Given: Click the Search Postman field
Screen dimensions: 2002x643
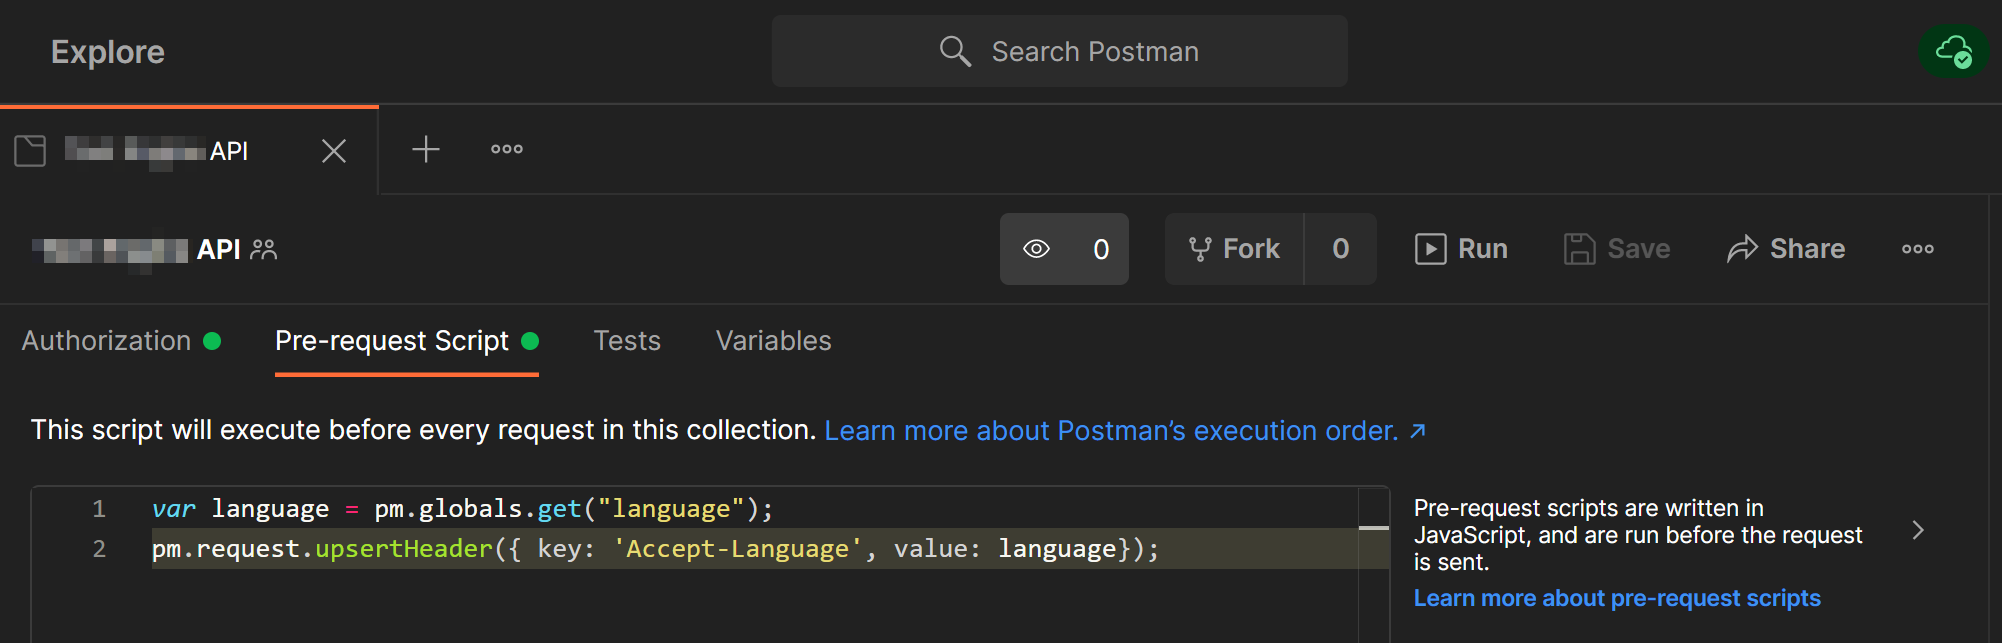Looking at the screenshot, I should pos(1059,51).
